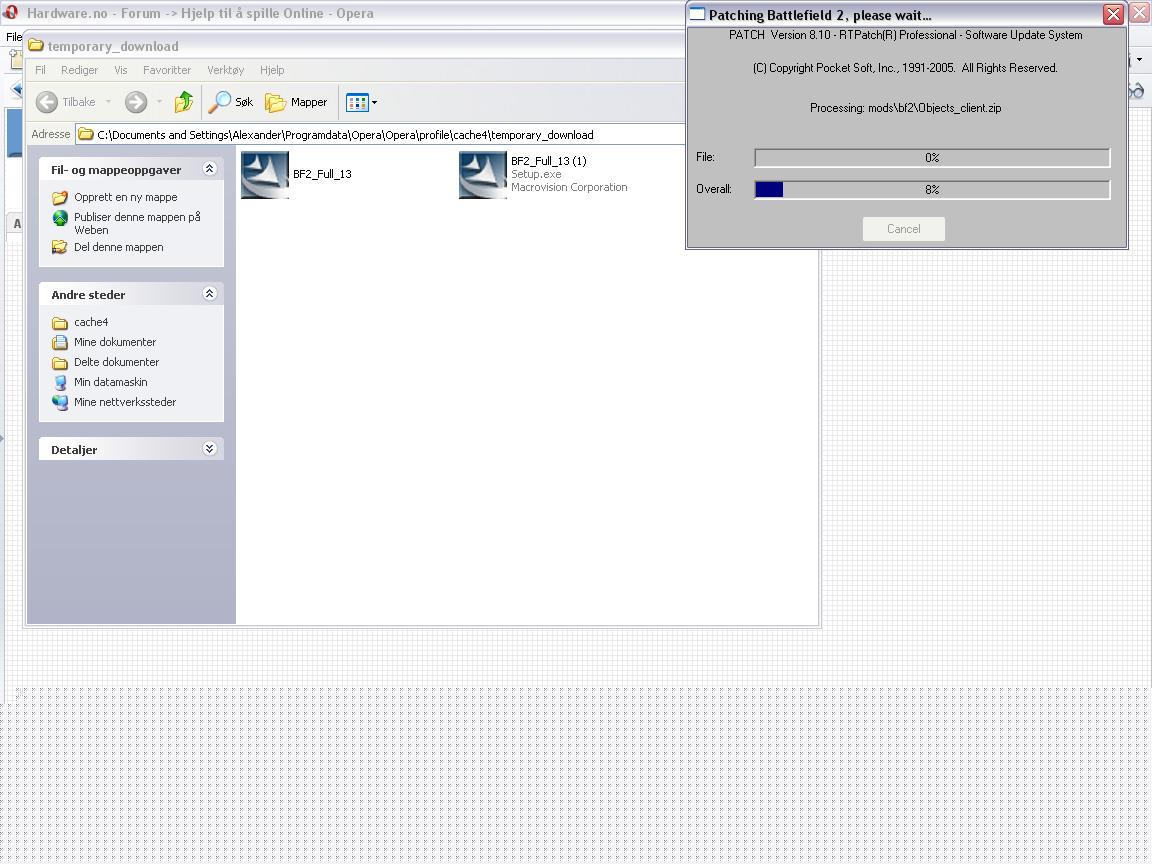Screen dimensions: 1152x864
Task: Click the File progress bar
Action: (x=932, y=157)
